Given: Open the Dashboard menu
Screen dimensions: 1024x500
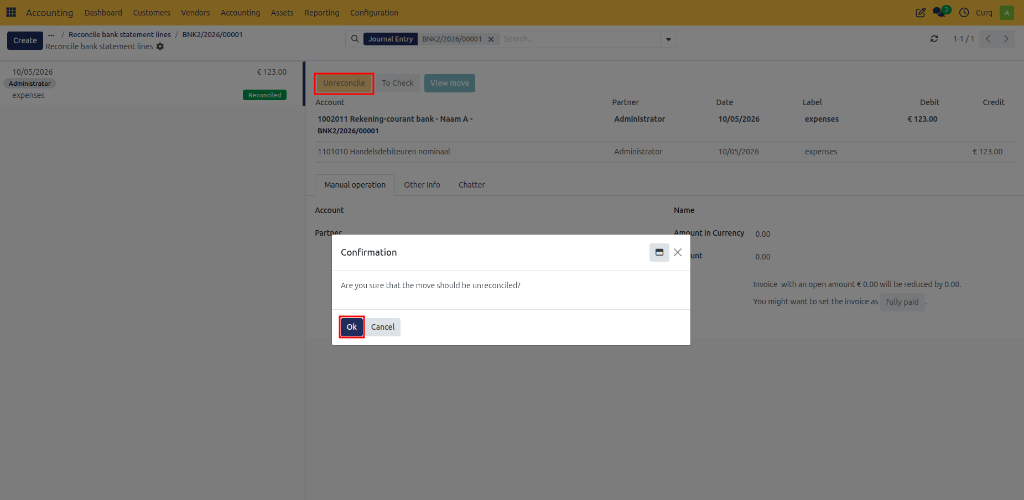Looking at the screenshot, I should tap(103, 12).
